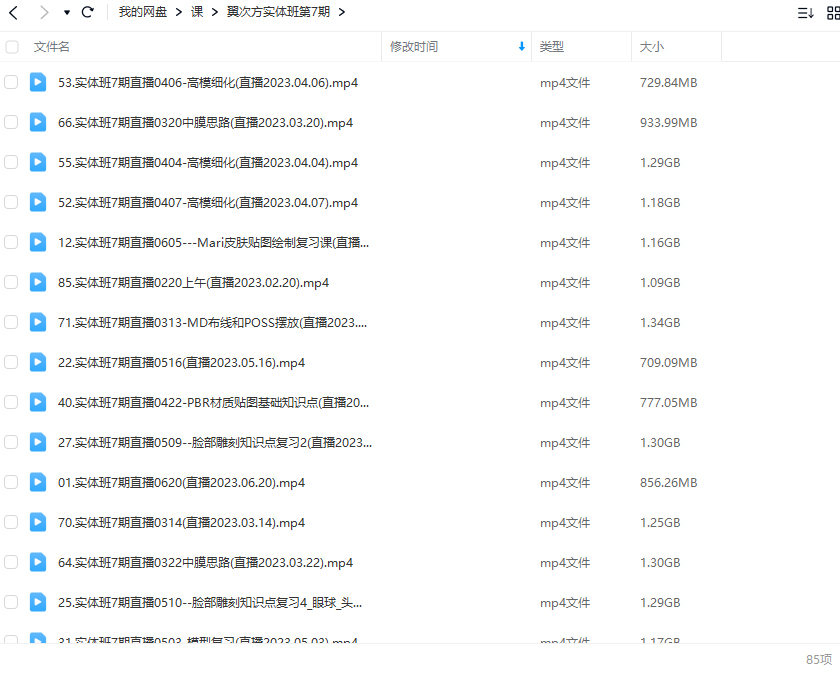Click the blue sort arrow in 修改时间 column

point(521,47)
